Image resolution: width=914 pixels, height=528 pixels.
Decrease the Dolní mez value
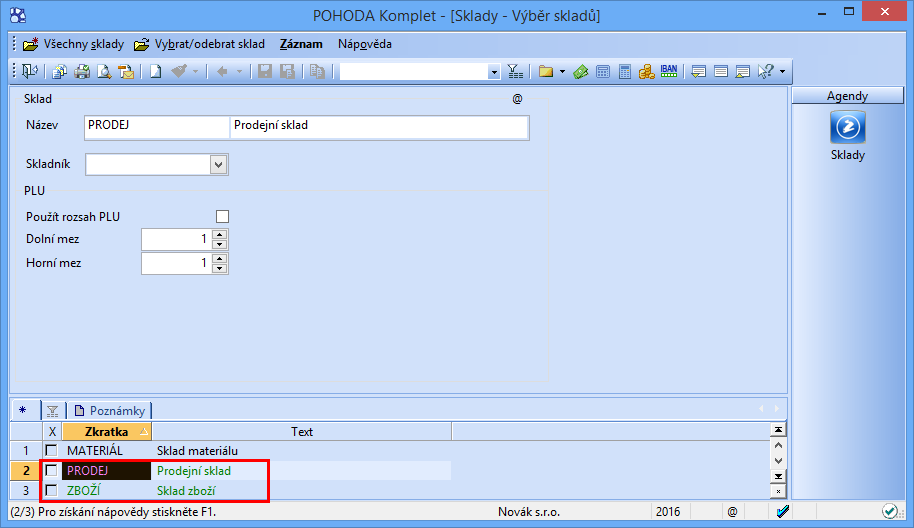coord(219,244)
